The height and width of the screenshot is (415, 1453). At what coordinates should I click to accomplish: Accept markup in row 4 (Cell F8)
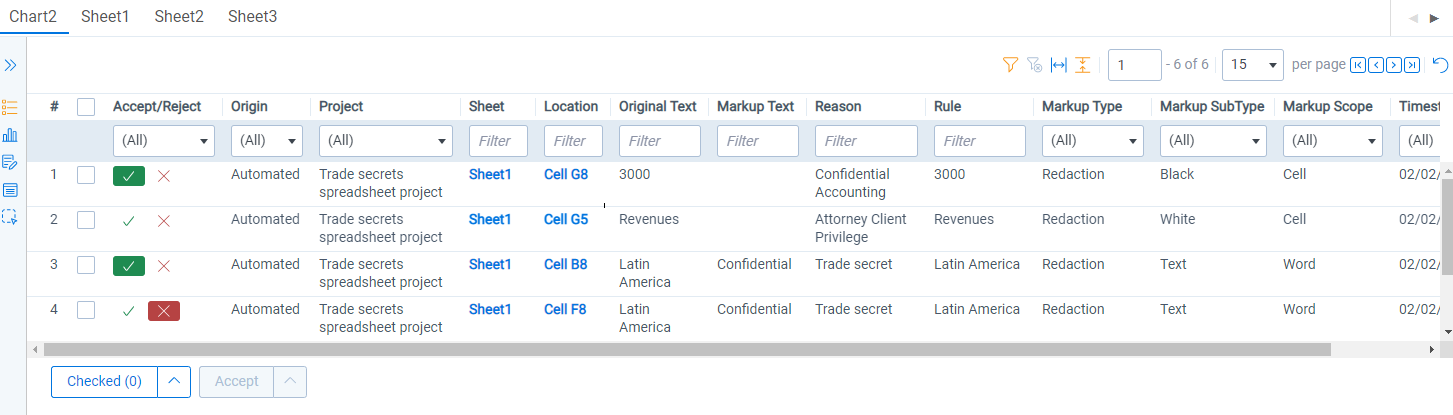pyautogui.click(x=129, y=311)
